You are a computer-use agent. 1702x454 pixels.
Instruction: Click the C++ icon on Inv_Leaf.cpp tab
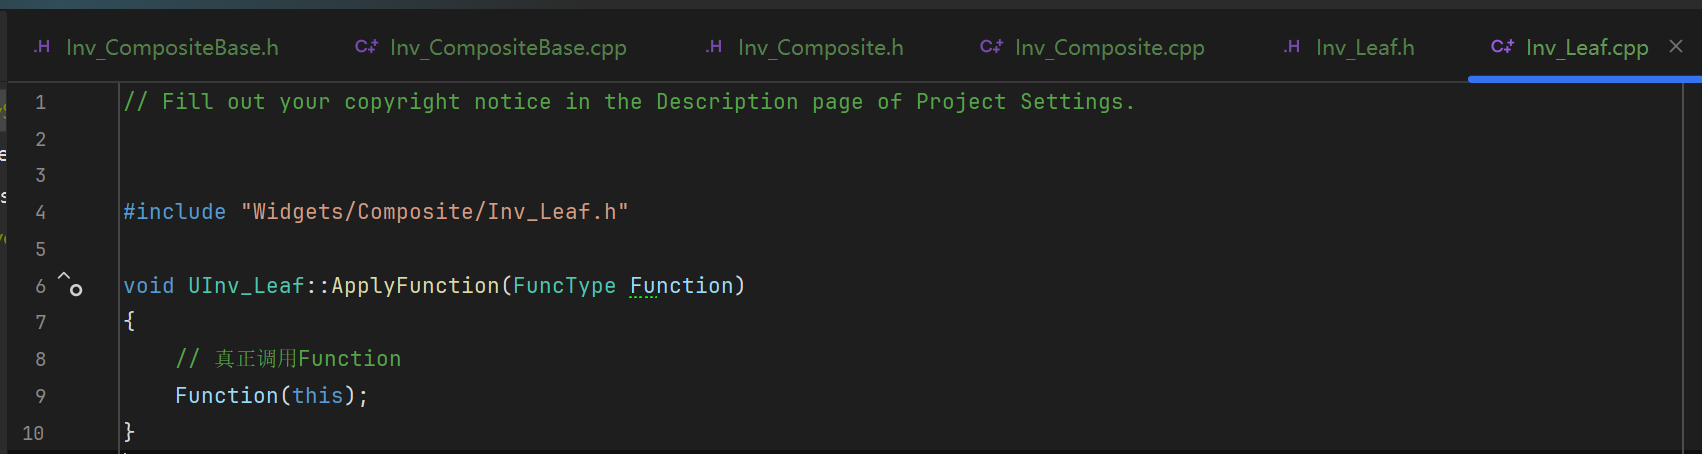coord(1502,47)
